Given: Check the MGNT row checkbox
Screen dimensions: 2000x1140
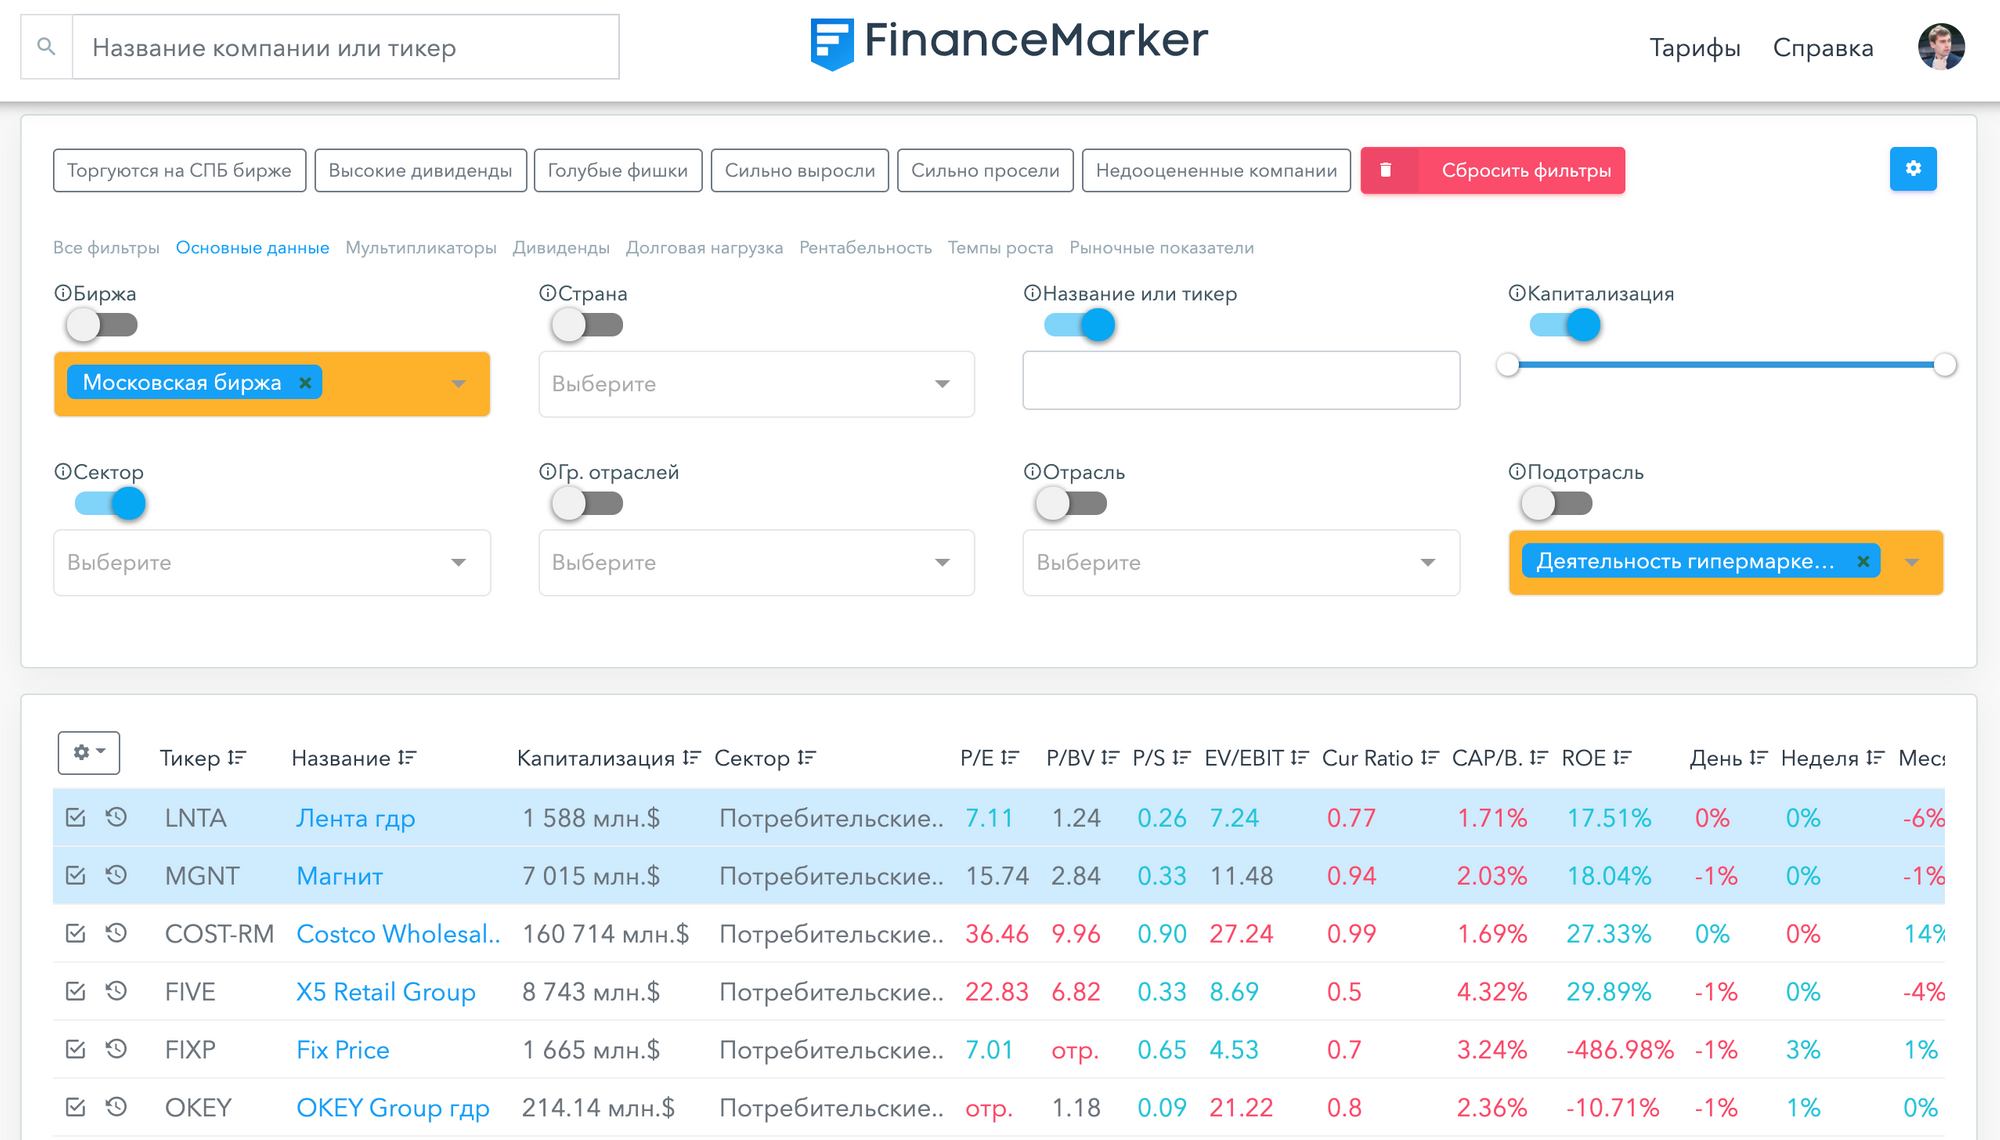Looking at the screenshot, I should (75, 875).
